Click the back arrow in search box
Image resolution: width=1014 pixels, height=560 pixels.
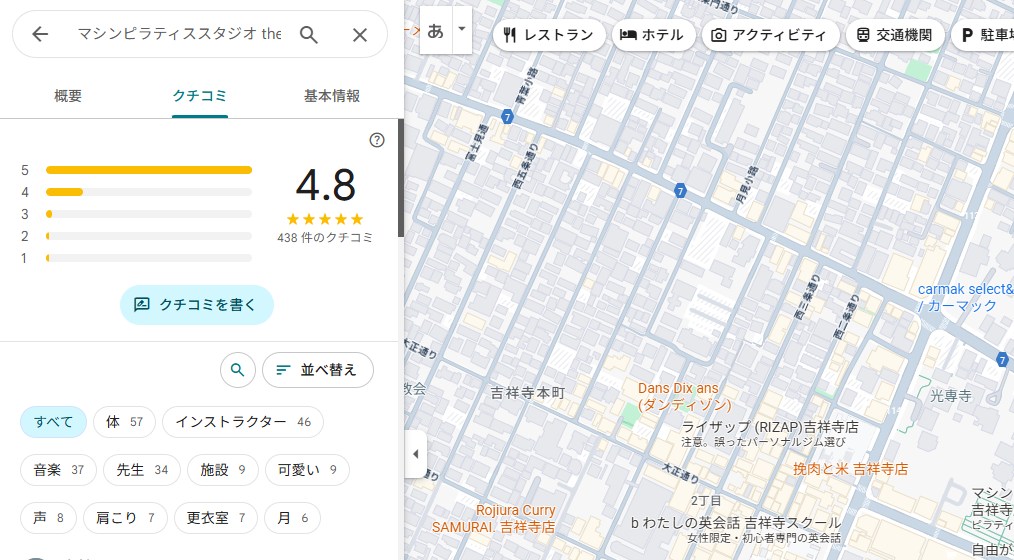click(40, 35)
